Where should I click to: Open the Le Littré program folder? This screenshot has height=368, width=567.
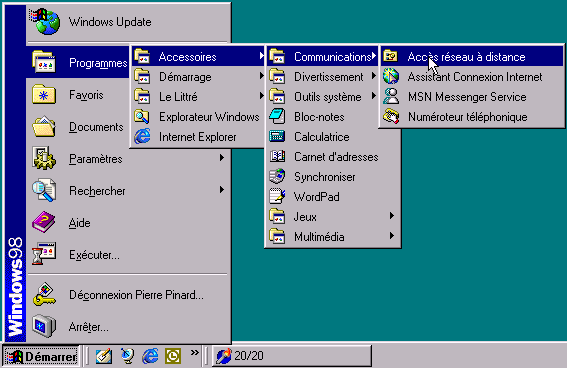[x=198, y=97]
